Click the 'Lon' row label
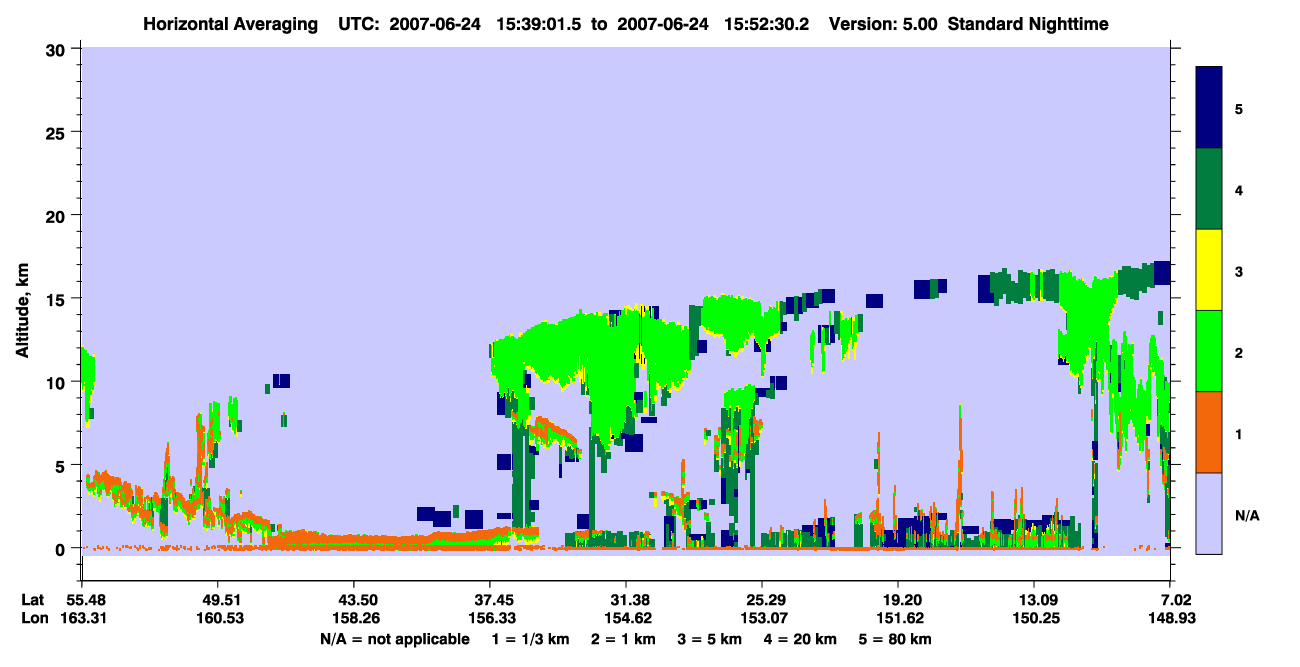The height and width of the screenshot is (667, 1300). coord(34,618)
